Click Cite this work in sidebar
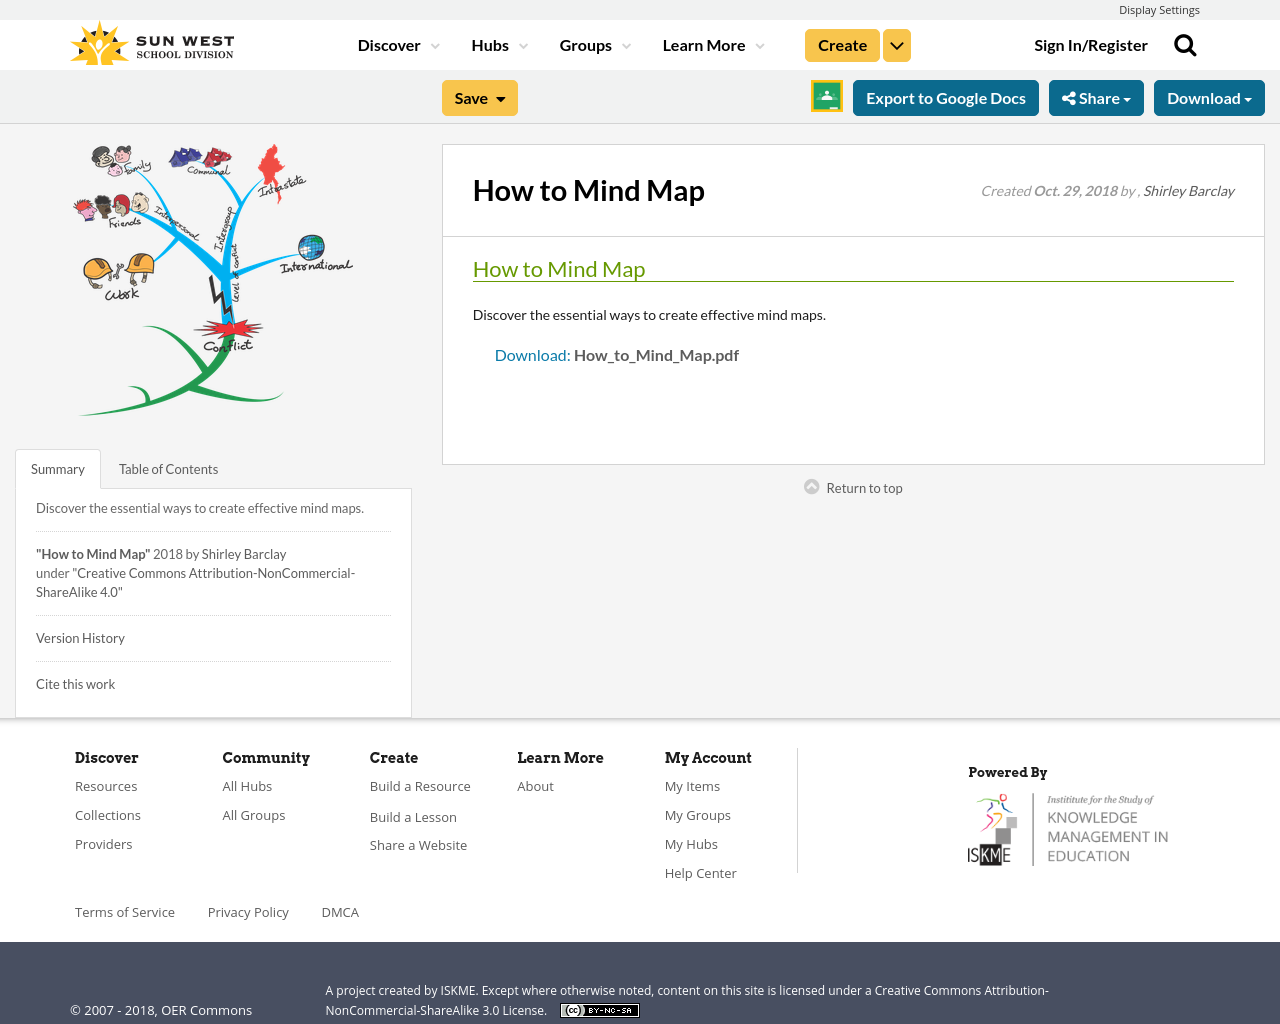The image size is (1280, 1024). coord(75,683)
